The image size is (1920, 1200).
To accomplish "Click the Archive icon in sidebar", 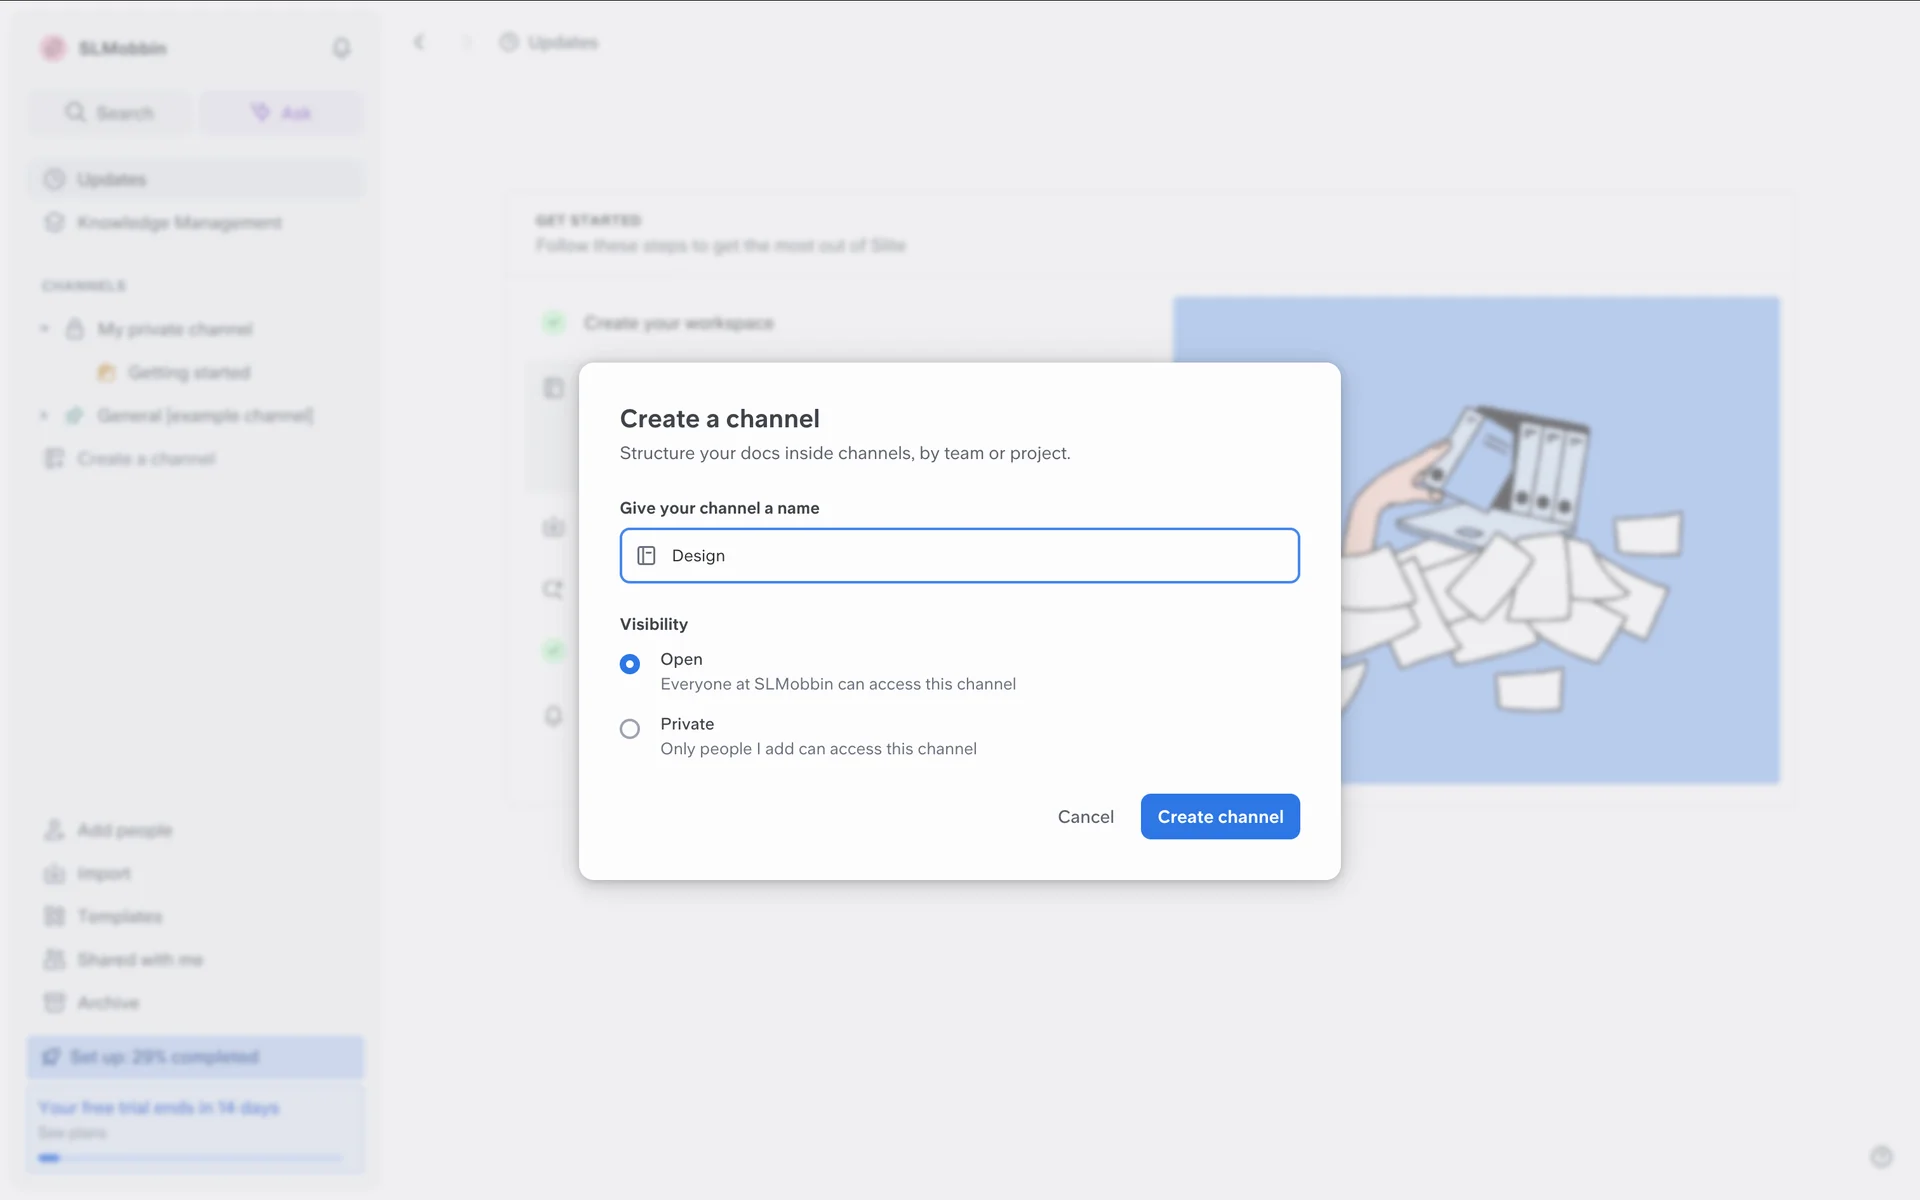I will pos(55,1002).
